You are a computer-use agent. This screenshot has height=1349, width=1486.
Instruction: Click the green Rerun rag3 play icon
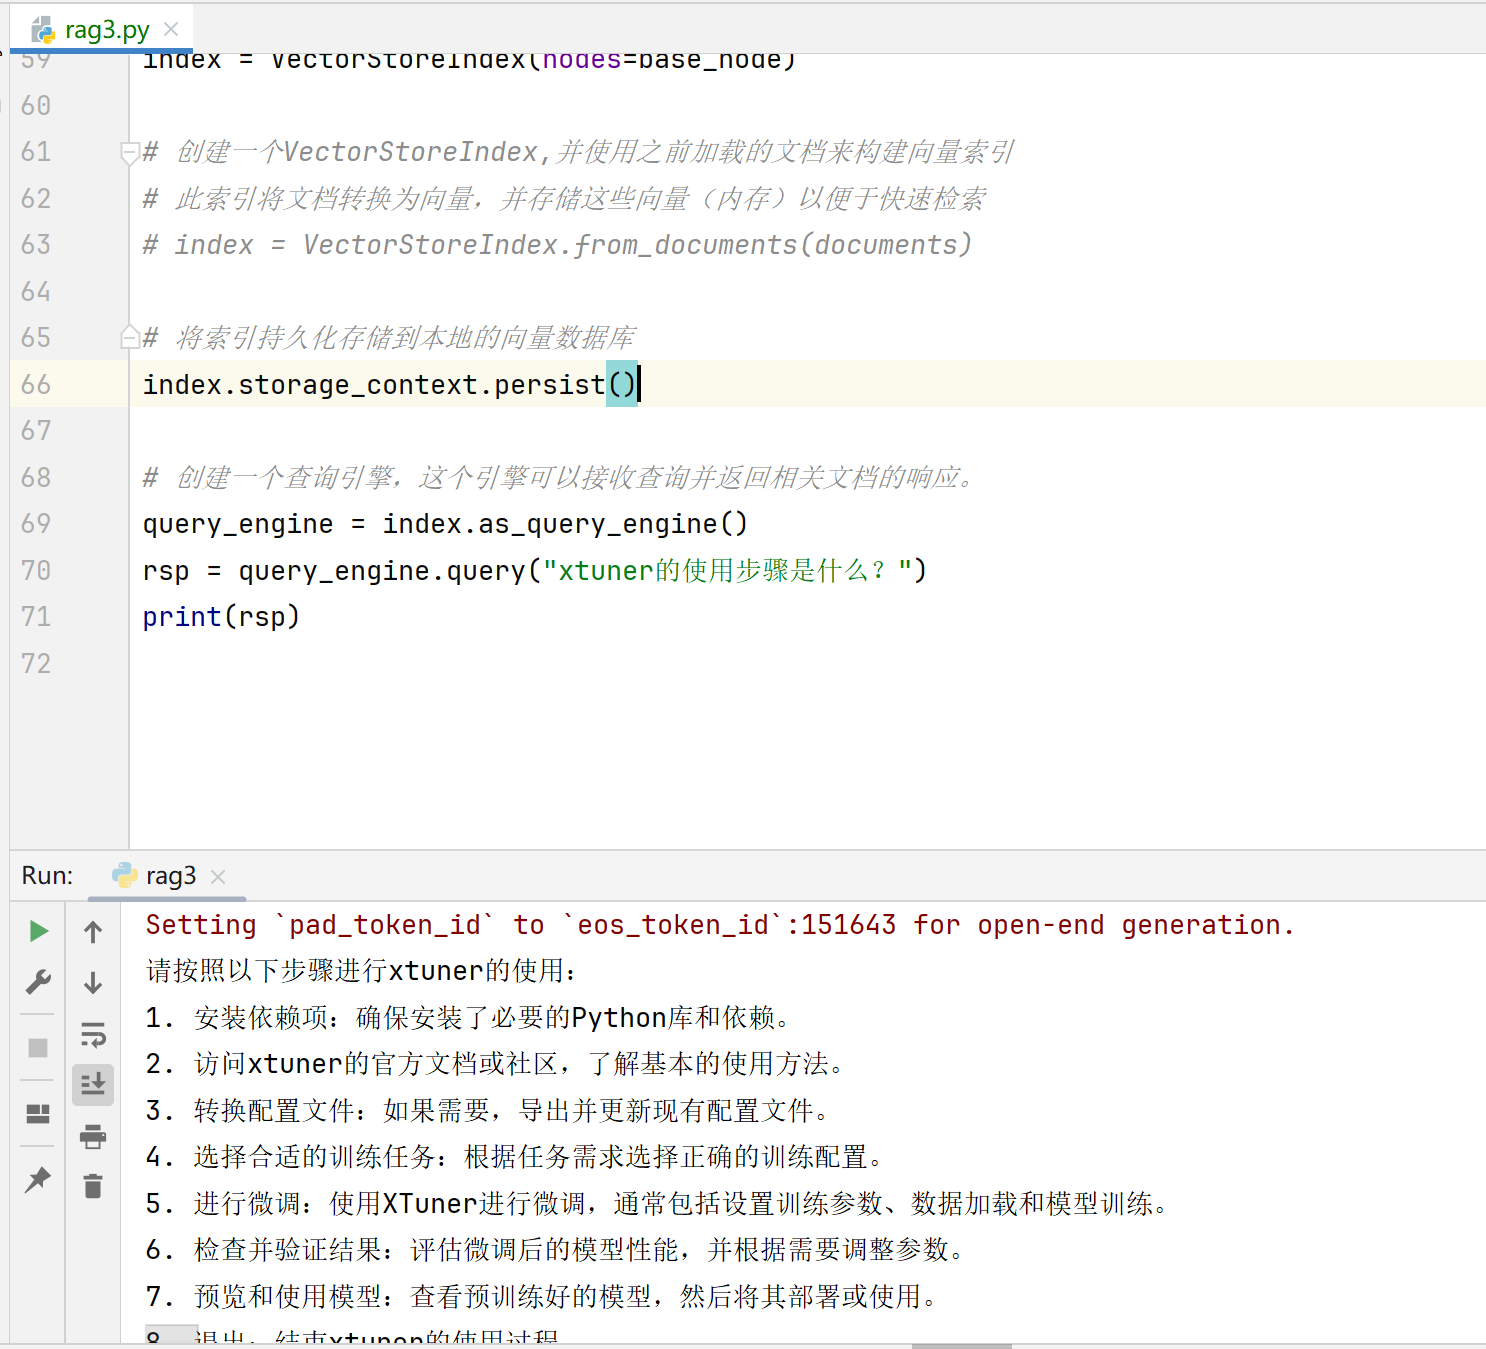tap(38, 931)
